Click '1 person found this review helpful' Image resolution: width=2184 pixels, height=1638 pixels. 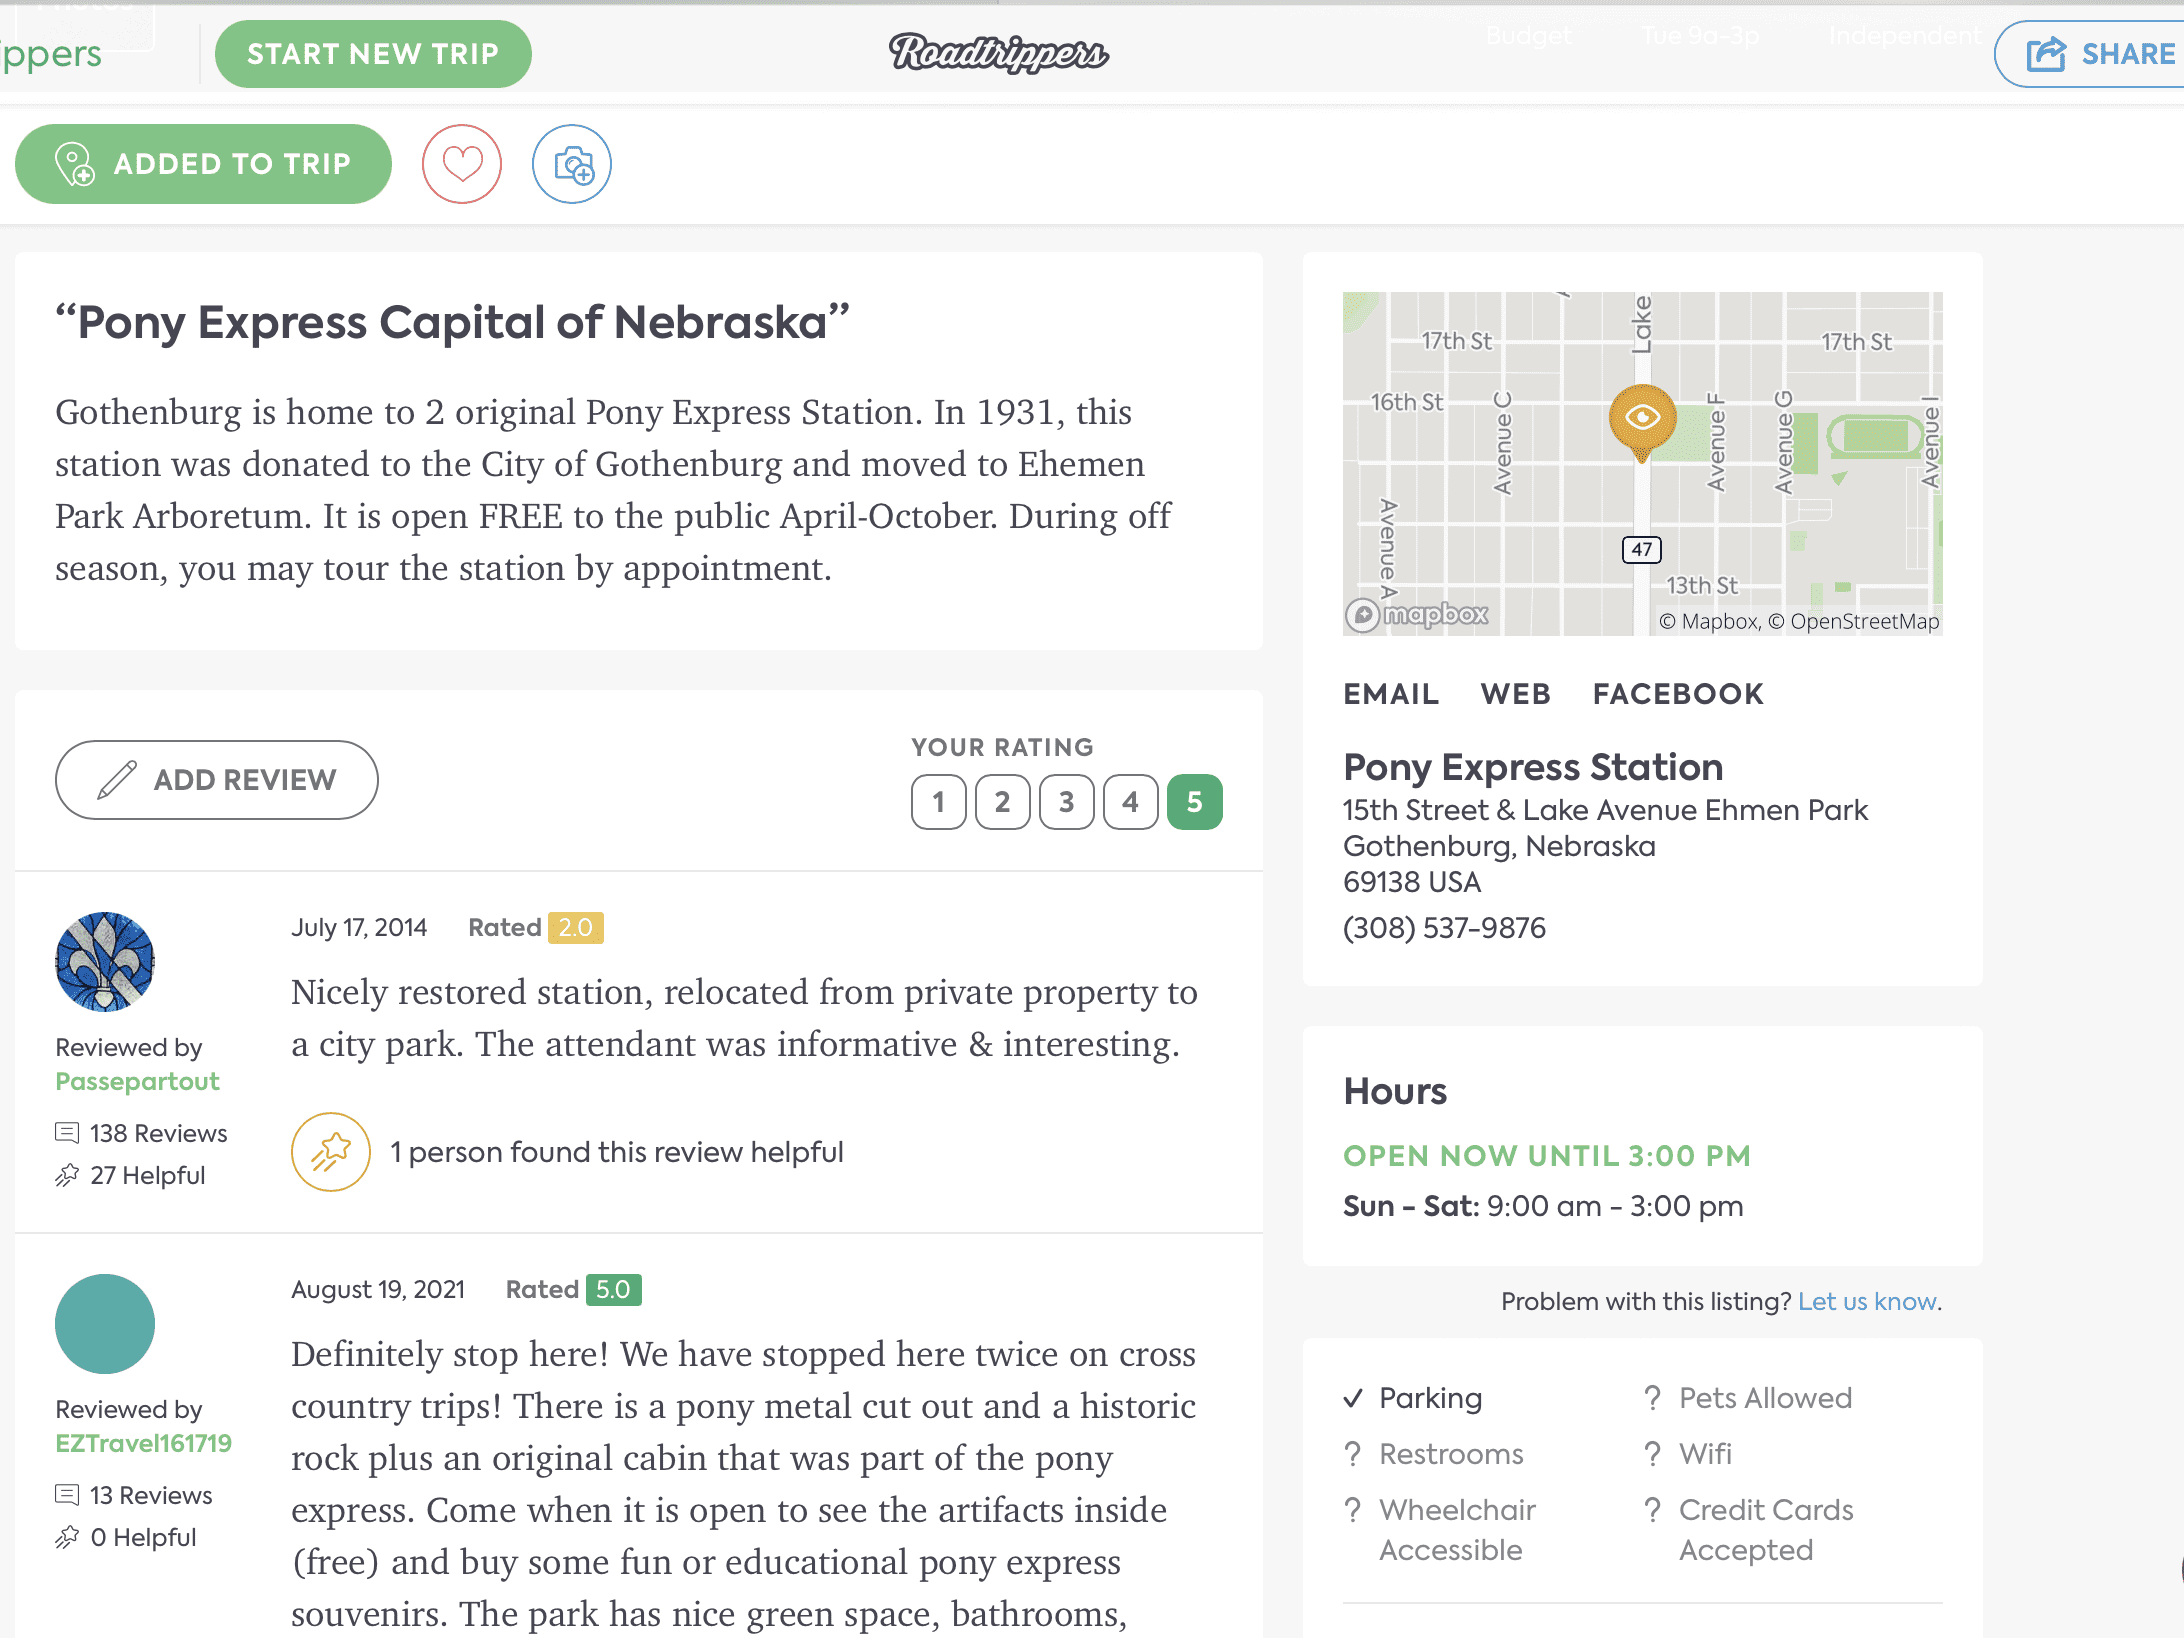[x=616, y=1152]
